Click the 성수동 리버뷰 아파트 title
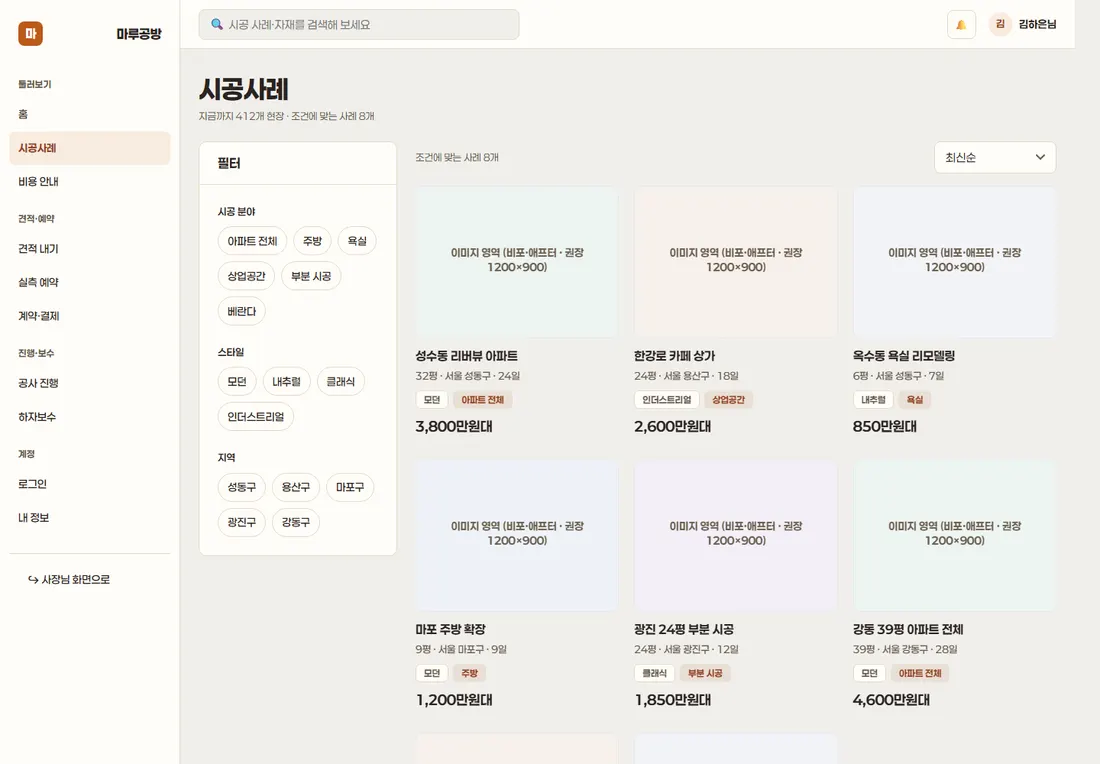 [x=467, y=356]
